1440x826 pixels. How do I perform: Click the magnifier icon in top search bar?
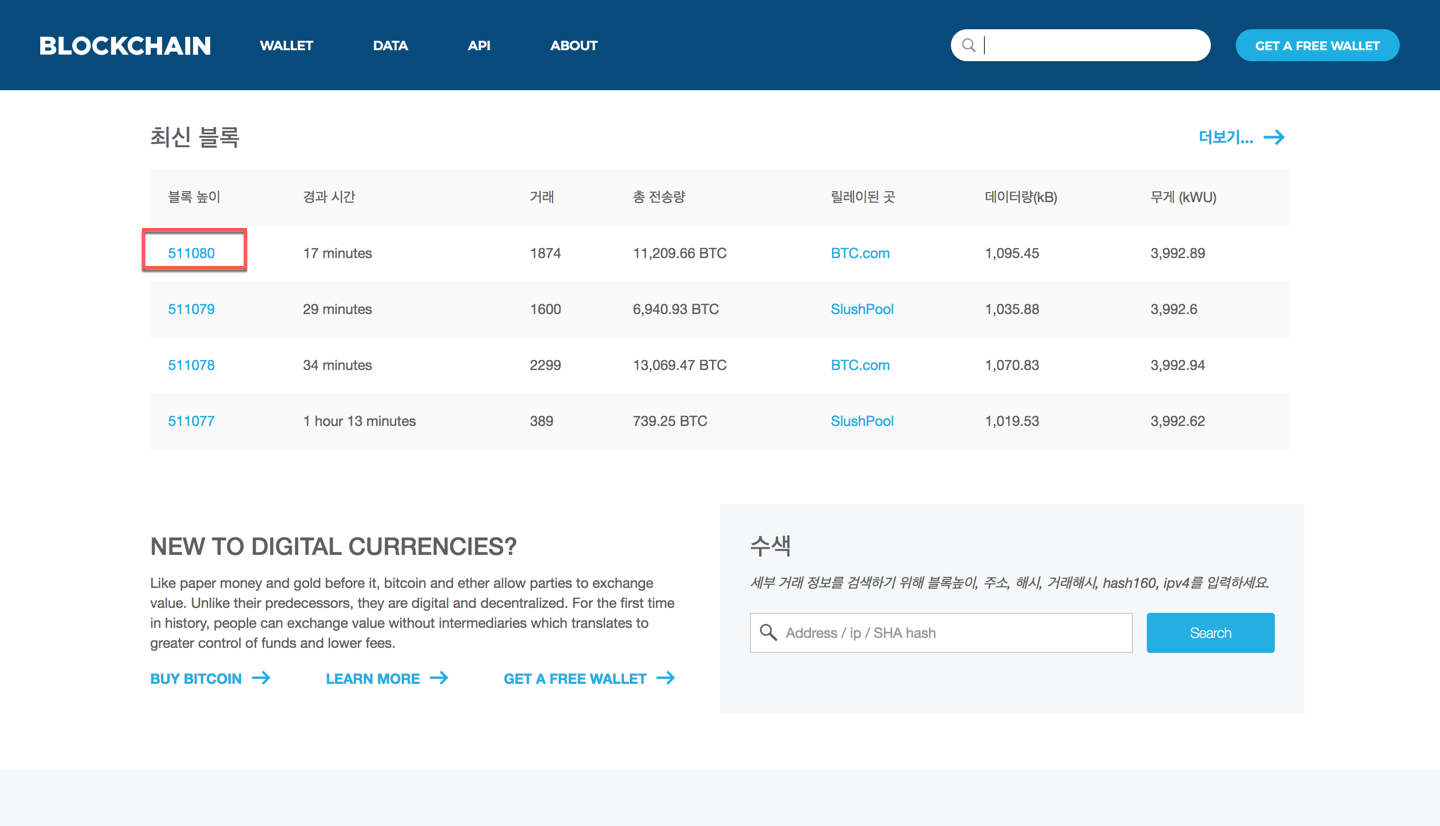click(x=969, y=45)
